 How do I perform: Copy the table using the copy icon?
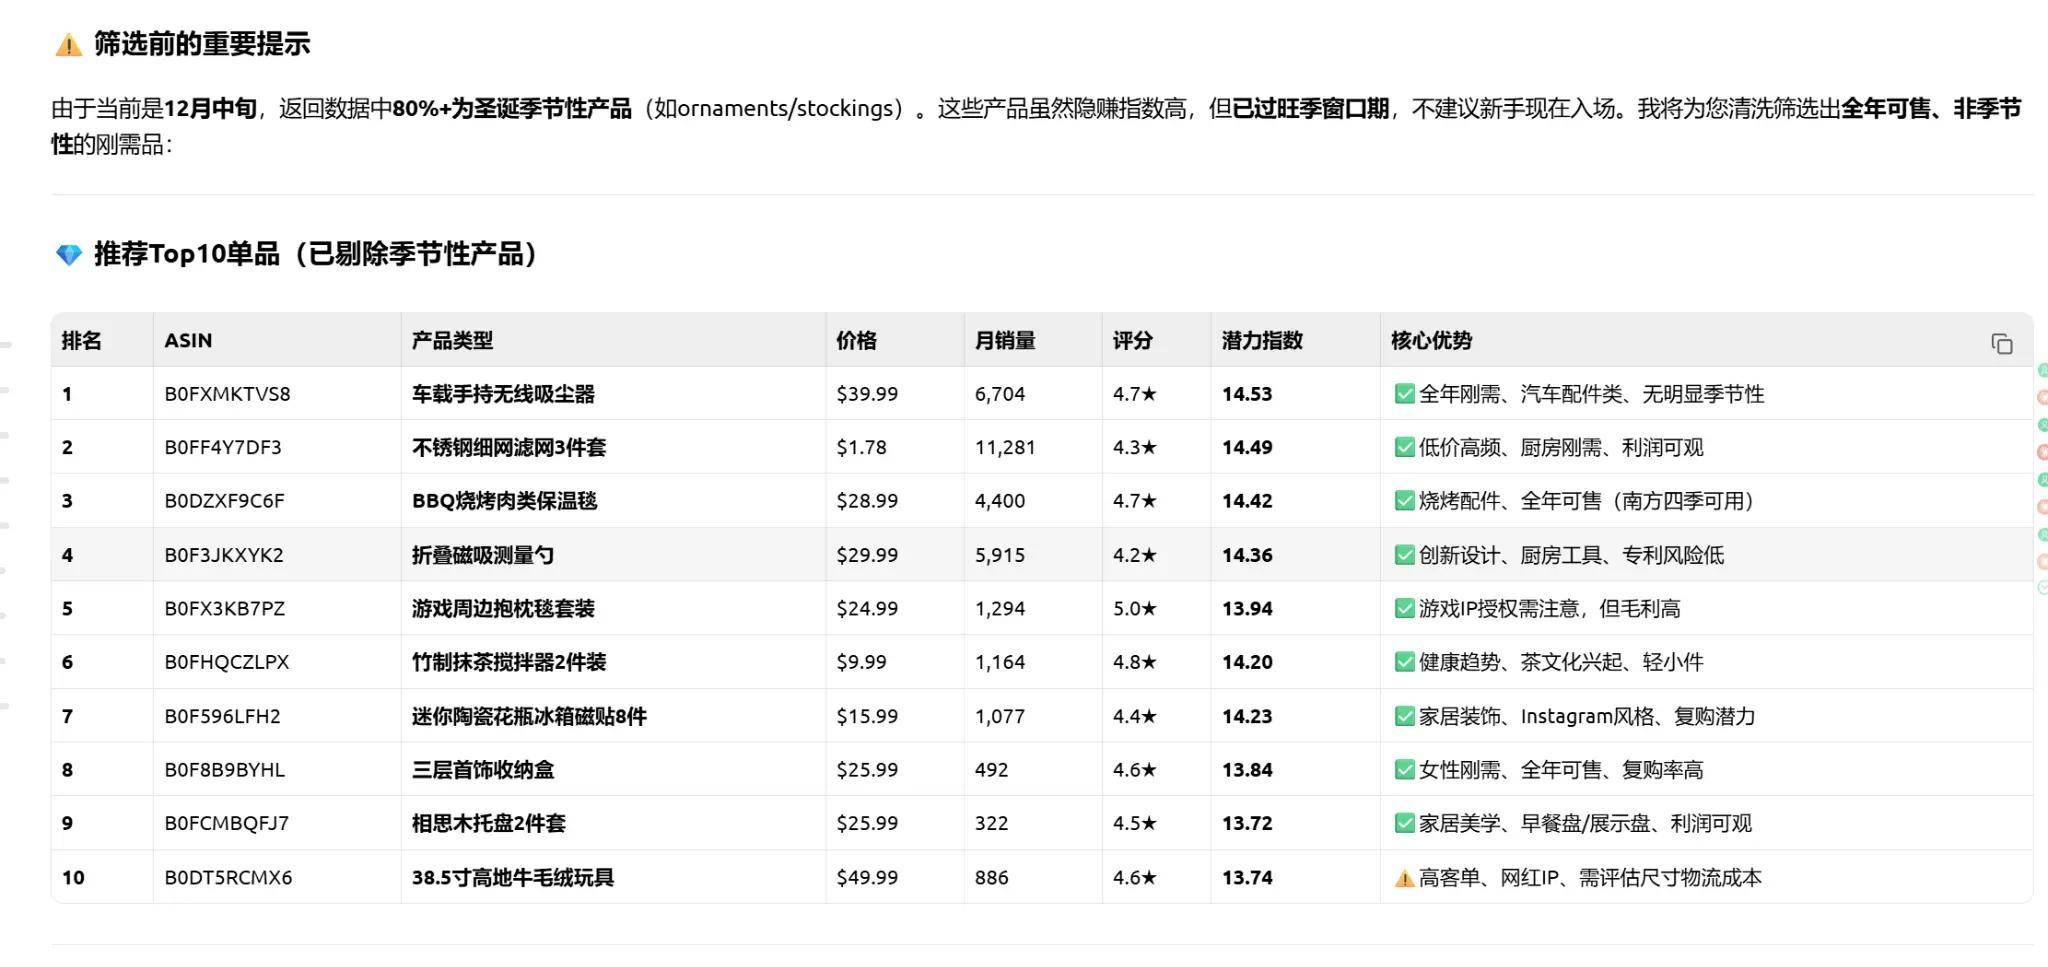click(x=2001, y=344)
